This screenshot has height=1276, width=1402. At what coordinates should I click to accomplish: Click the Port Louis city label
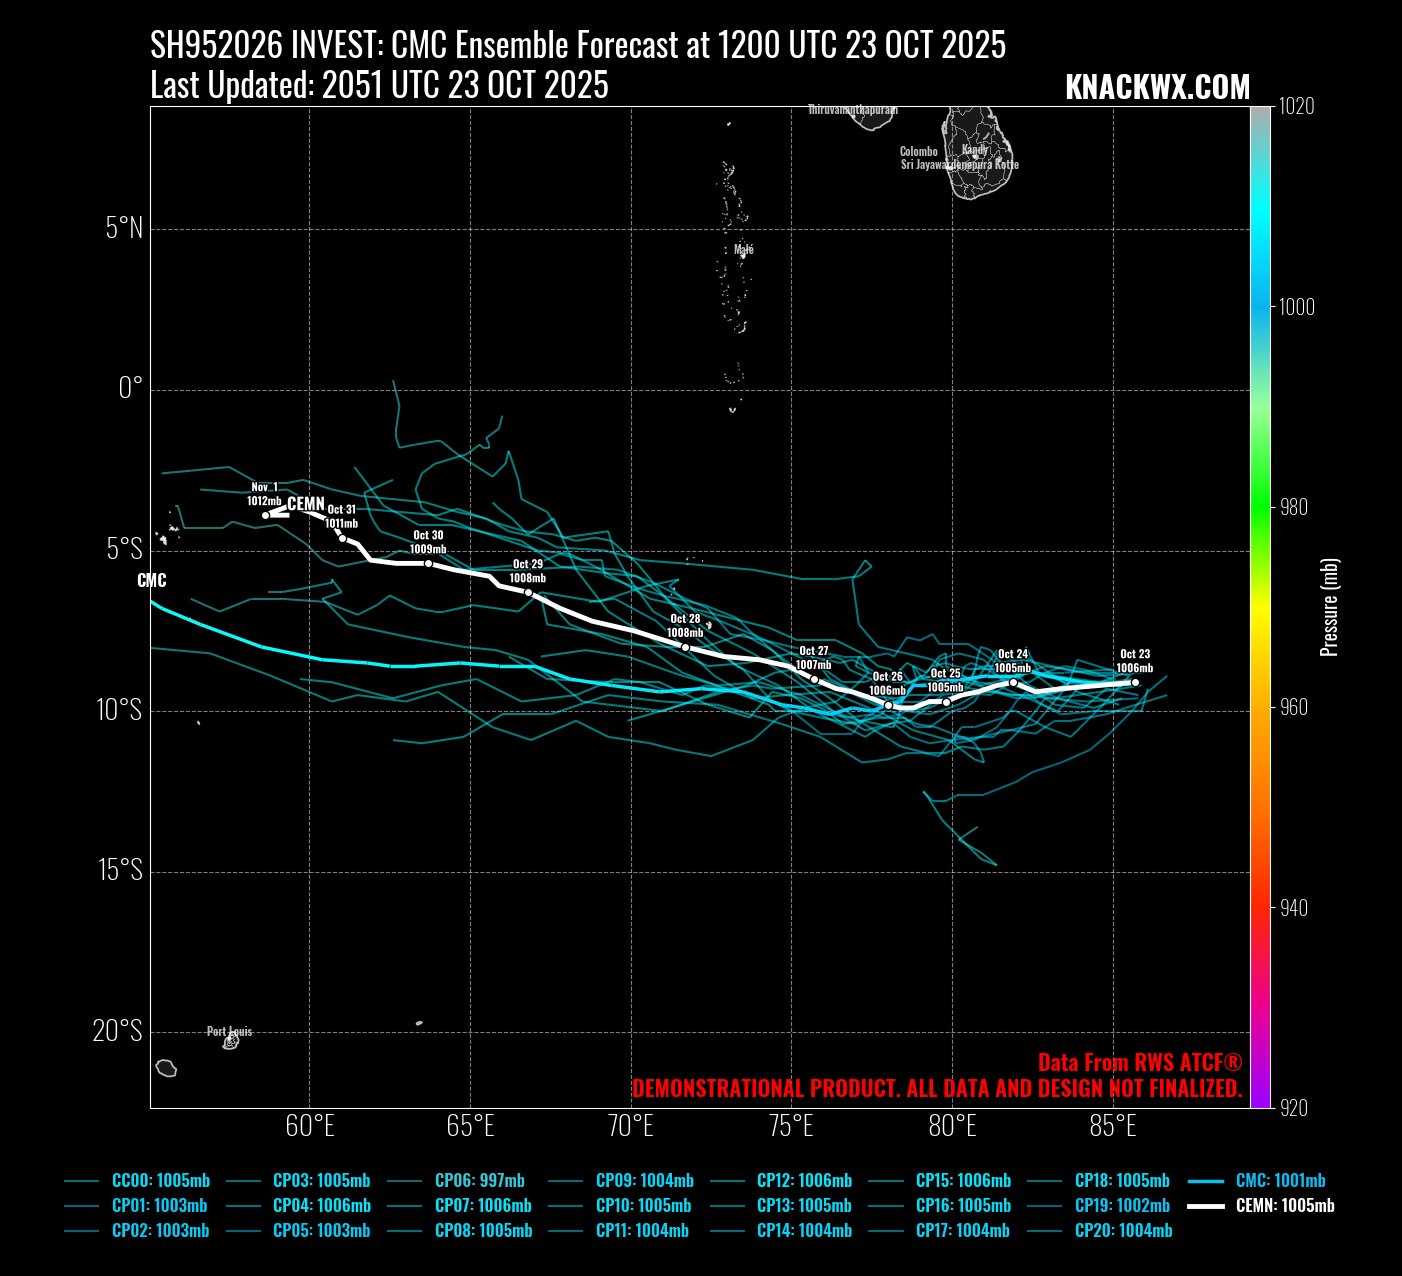(229, 1031)
